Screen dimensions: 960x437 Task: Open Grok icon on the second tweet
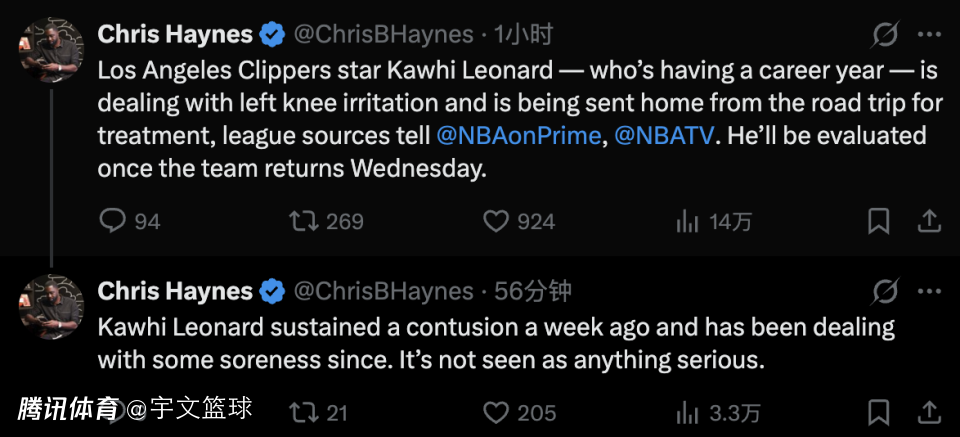(x=885, y=291)
